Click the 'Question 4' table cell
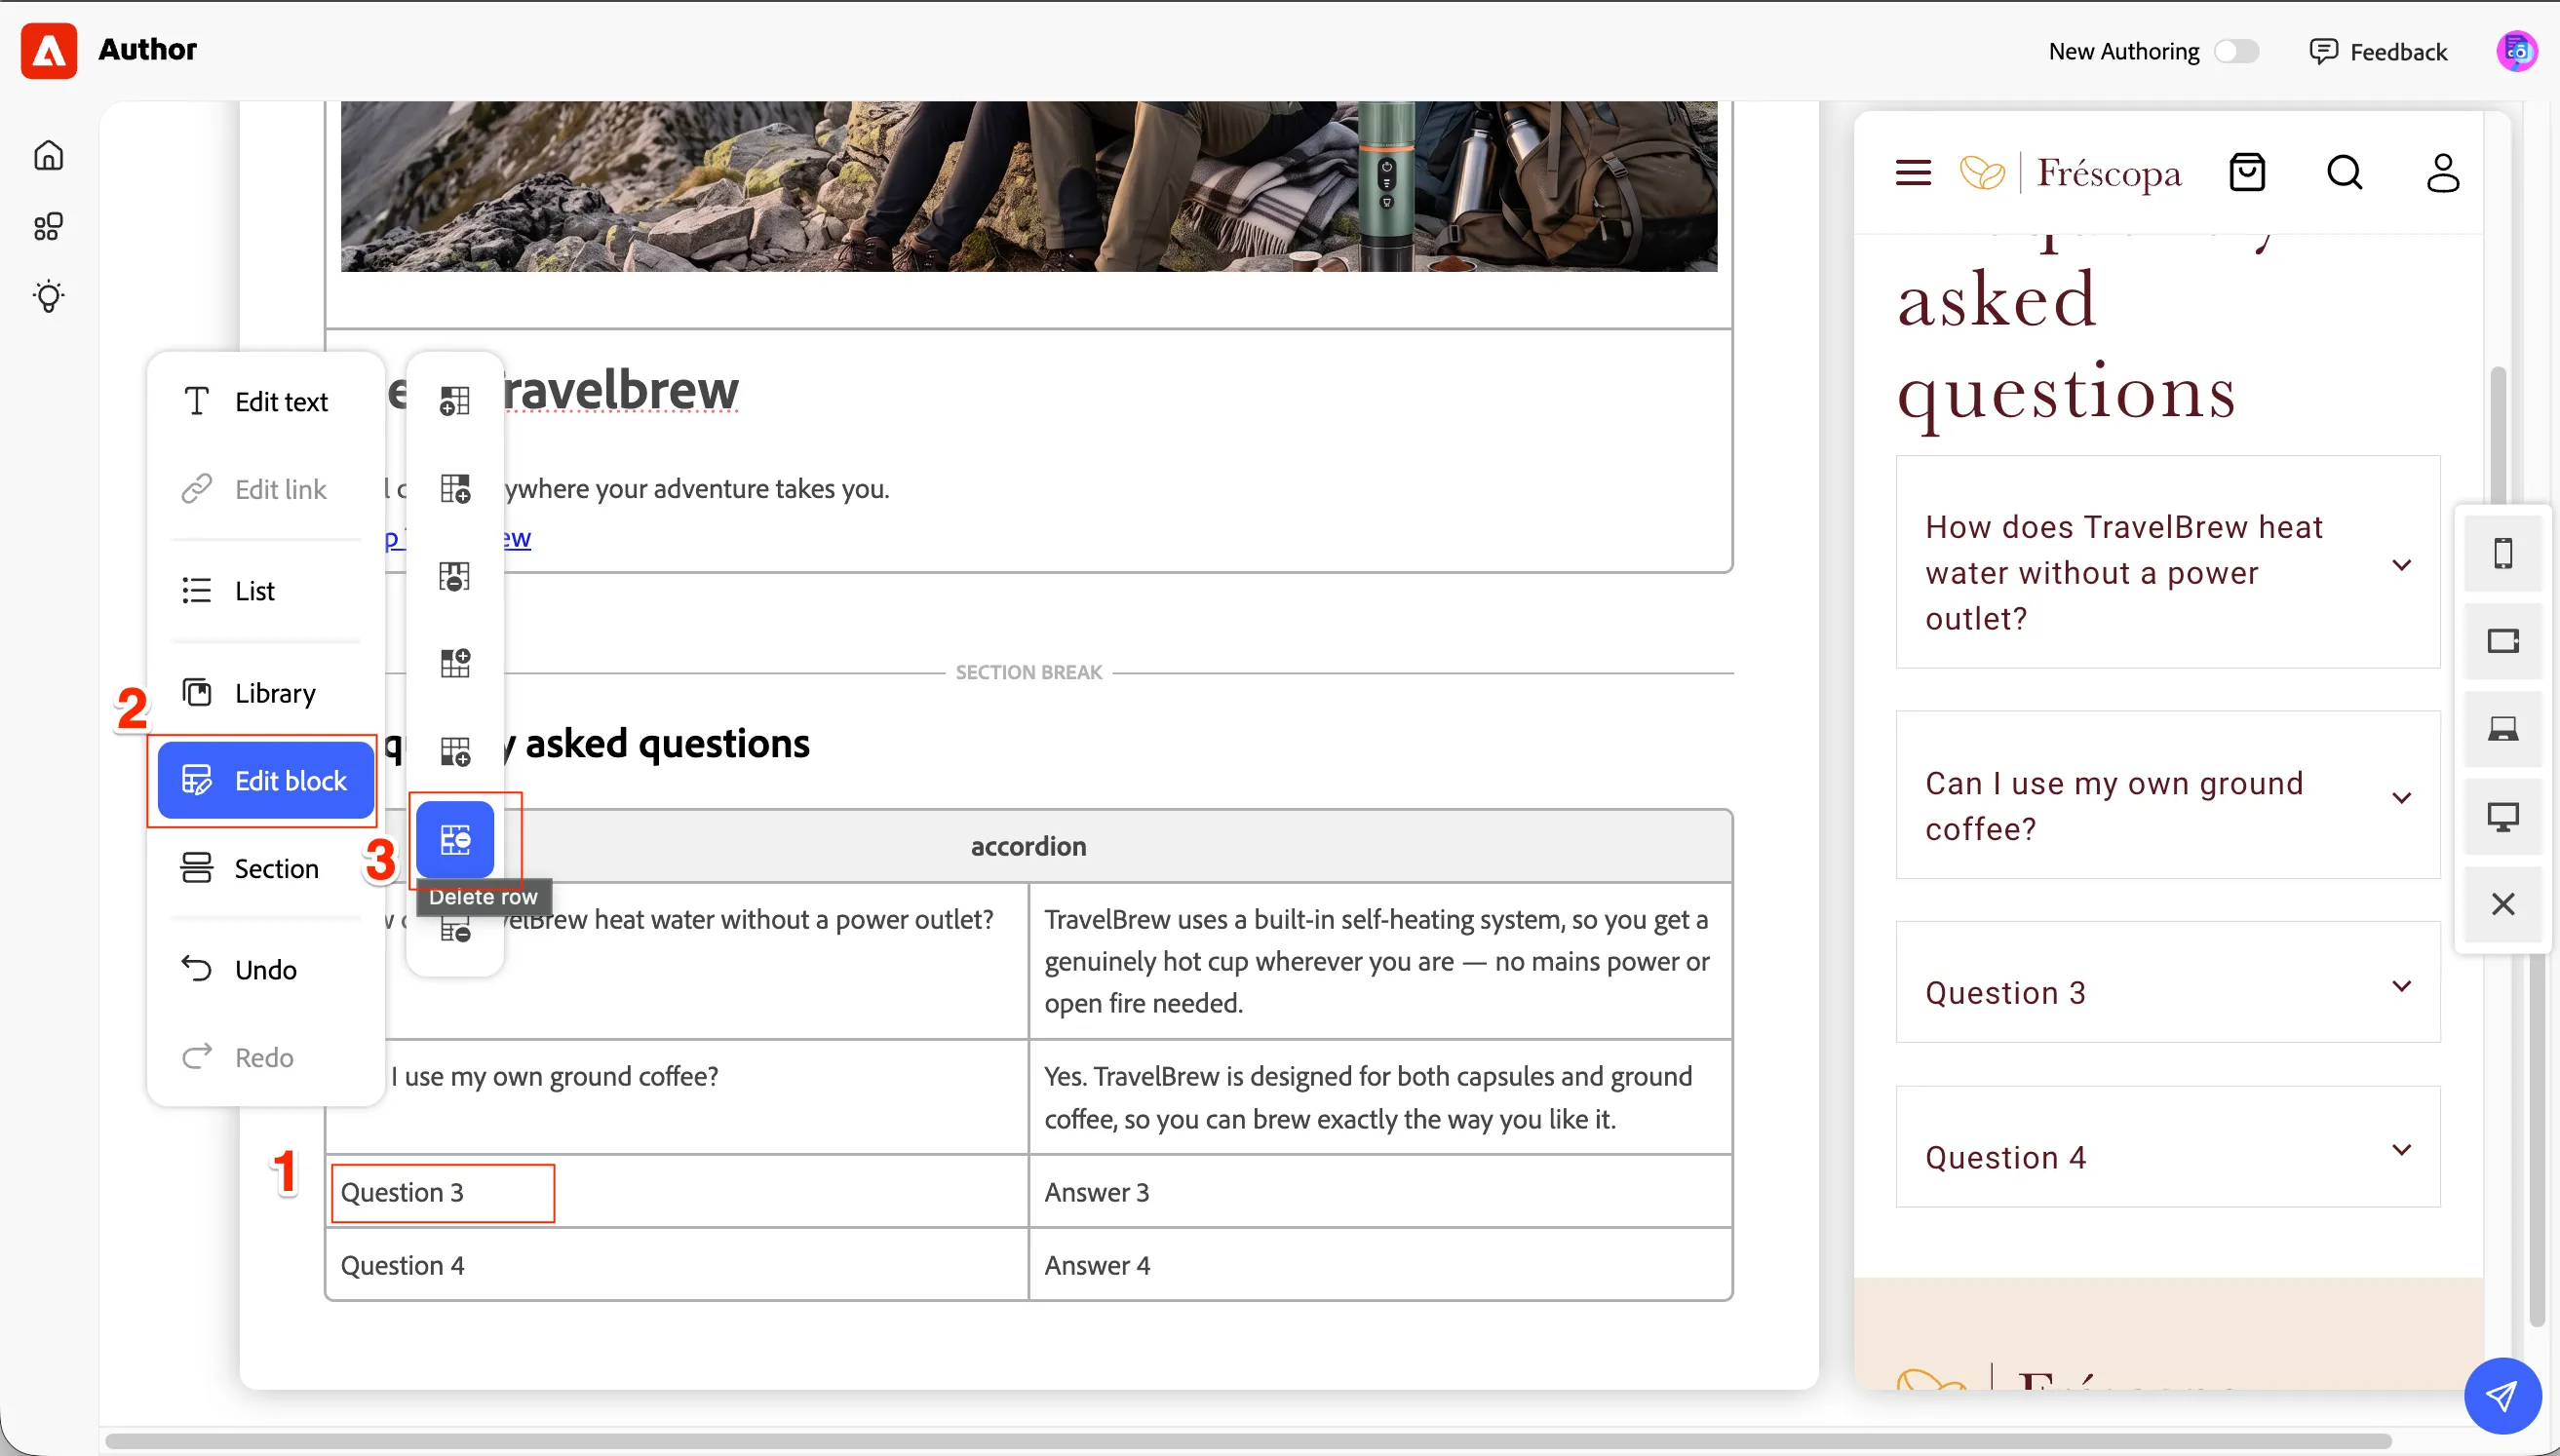2560x1456 pixels. click(x=677, y=1266)
